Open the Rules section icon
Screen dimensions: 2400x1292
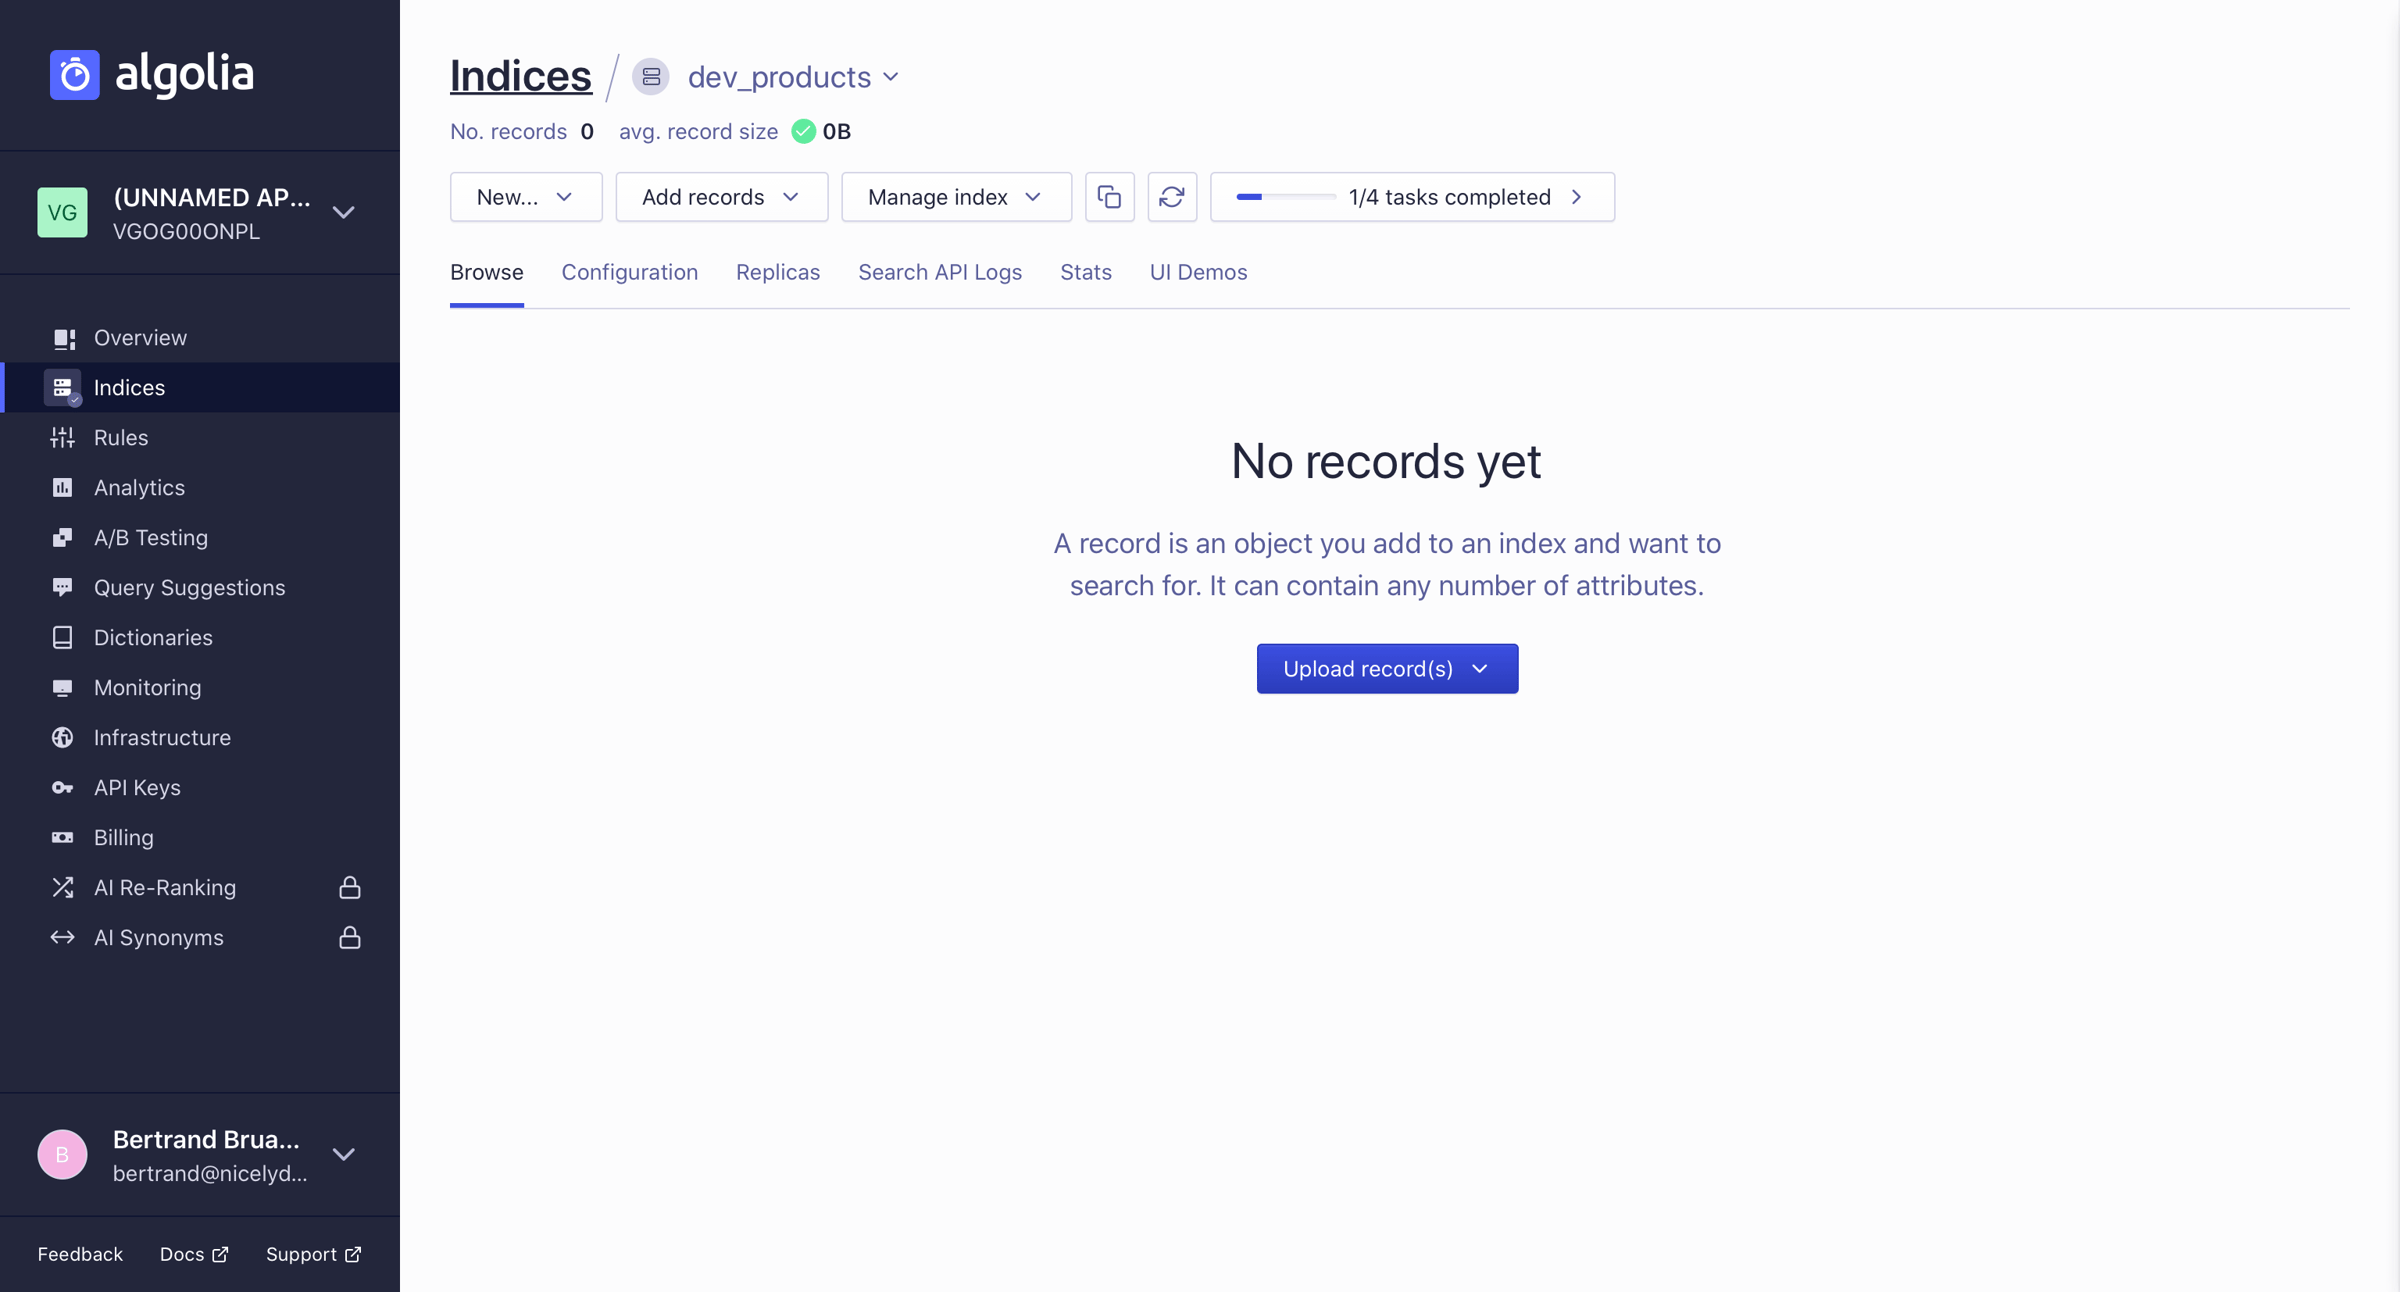point(62,437)
